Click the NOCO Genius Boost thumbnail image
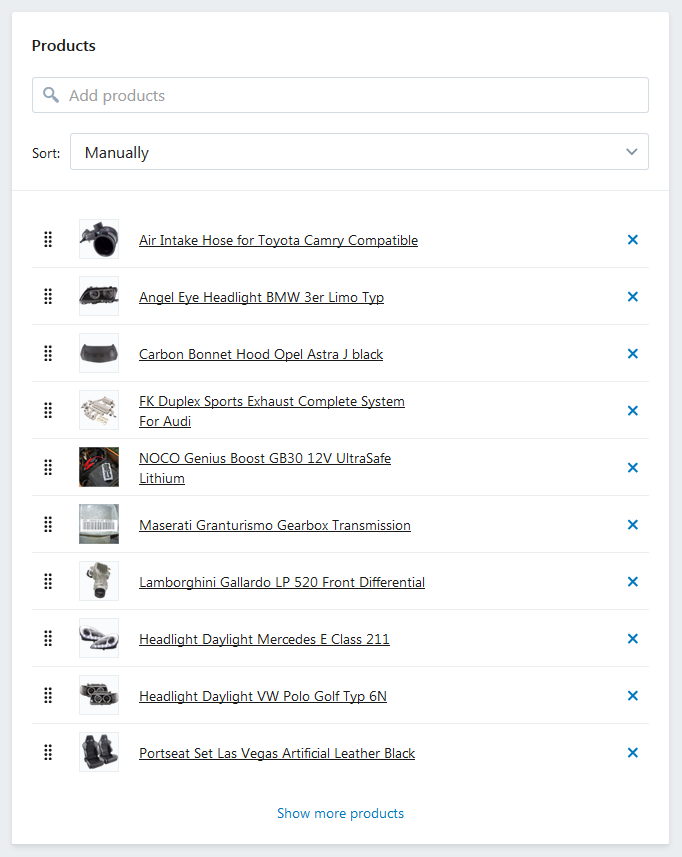The height and width of the screenshot is (857, 682). pos(99,467)
